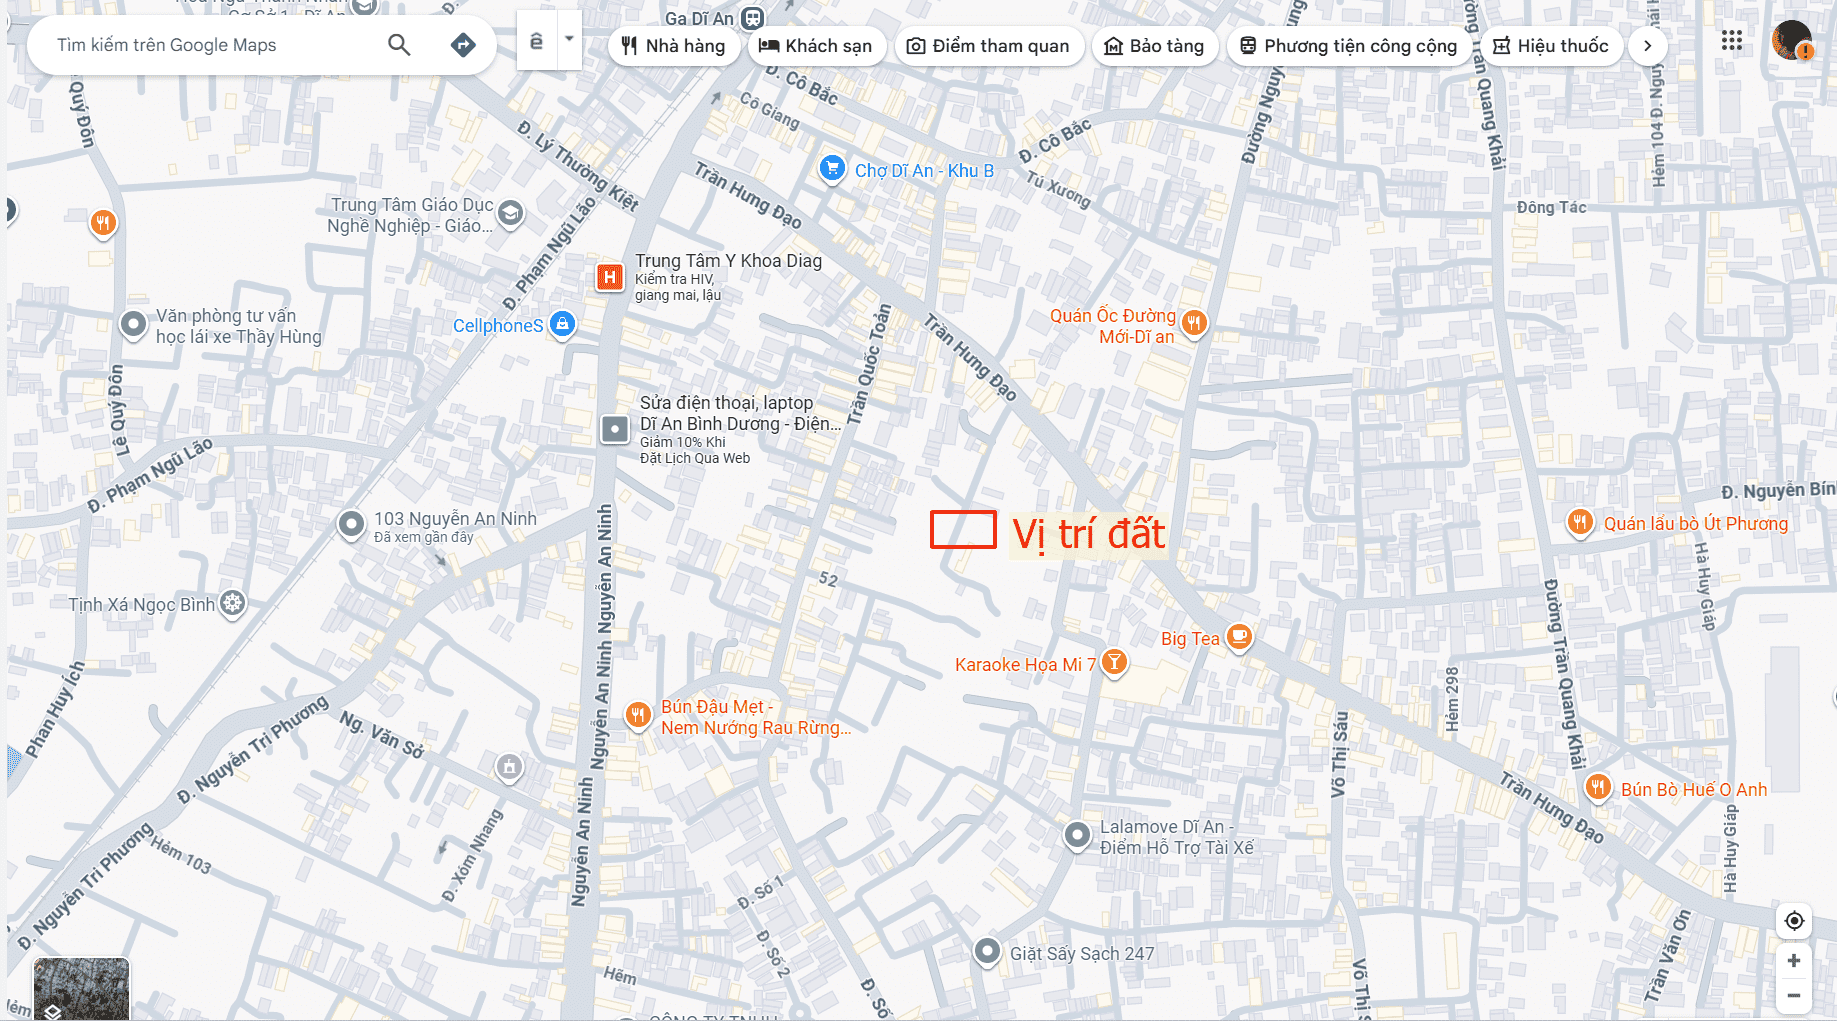Open the Big Tea cafe marker
1837x1021 pixels.
point(1239,636)
